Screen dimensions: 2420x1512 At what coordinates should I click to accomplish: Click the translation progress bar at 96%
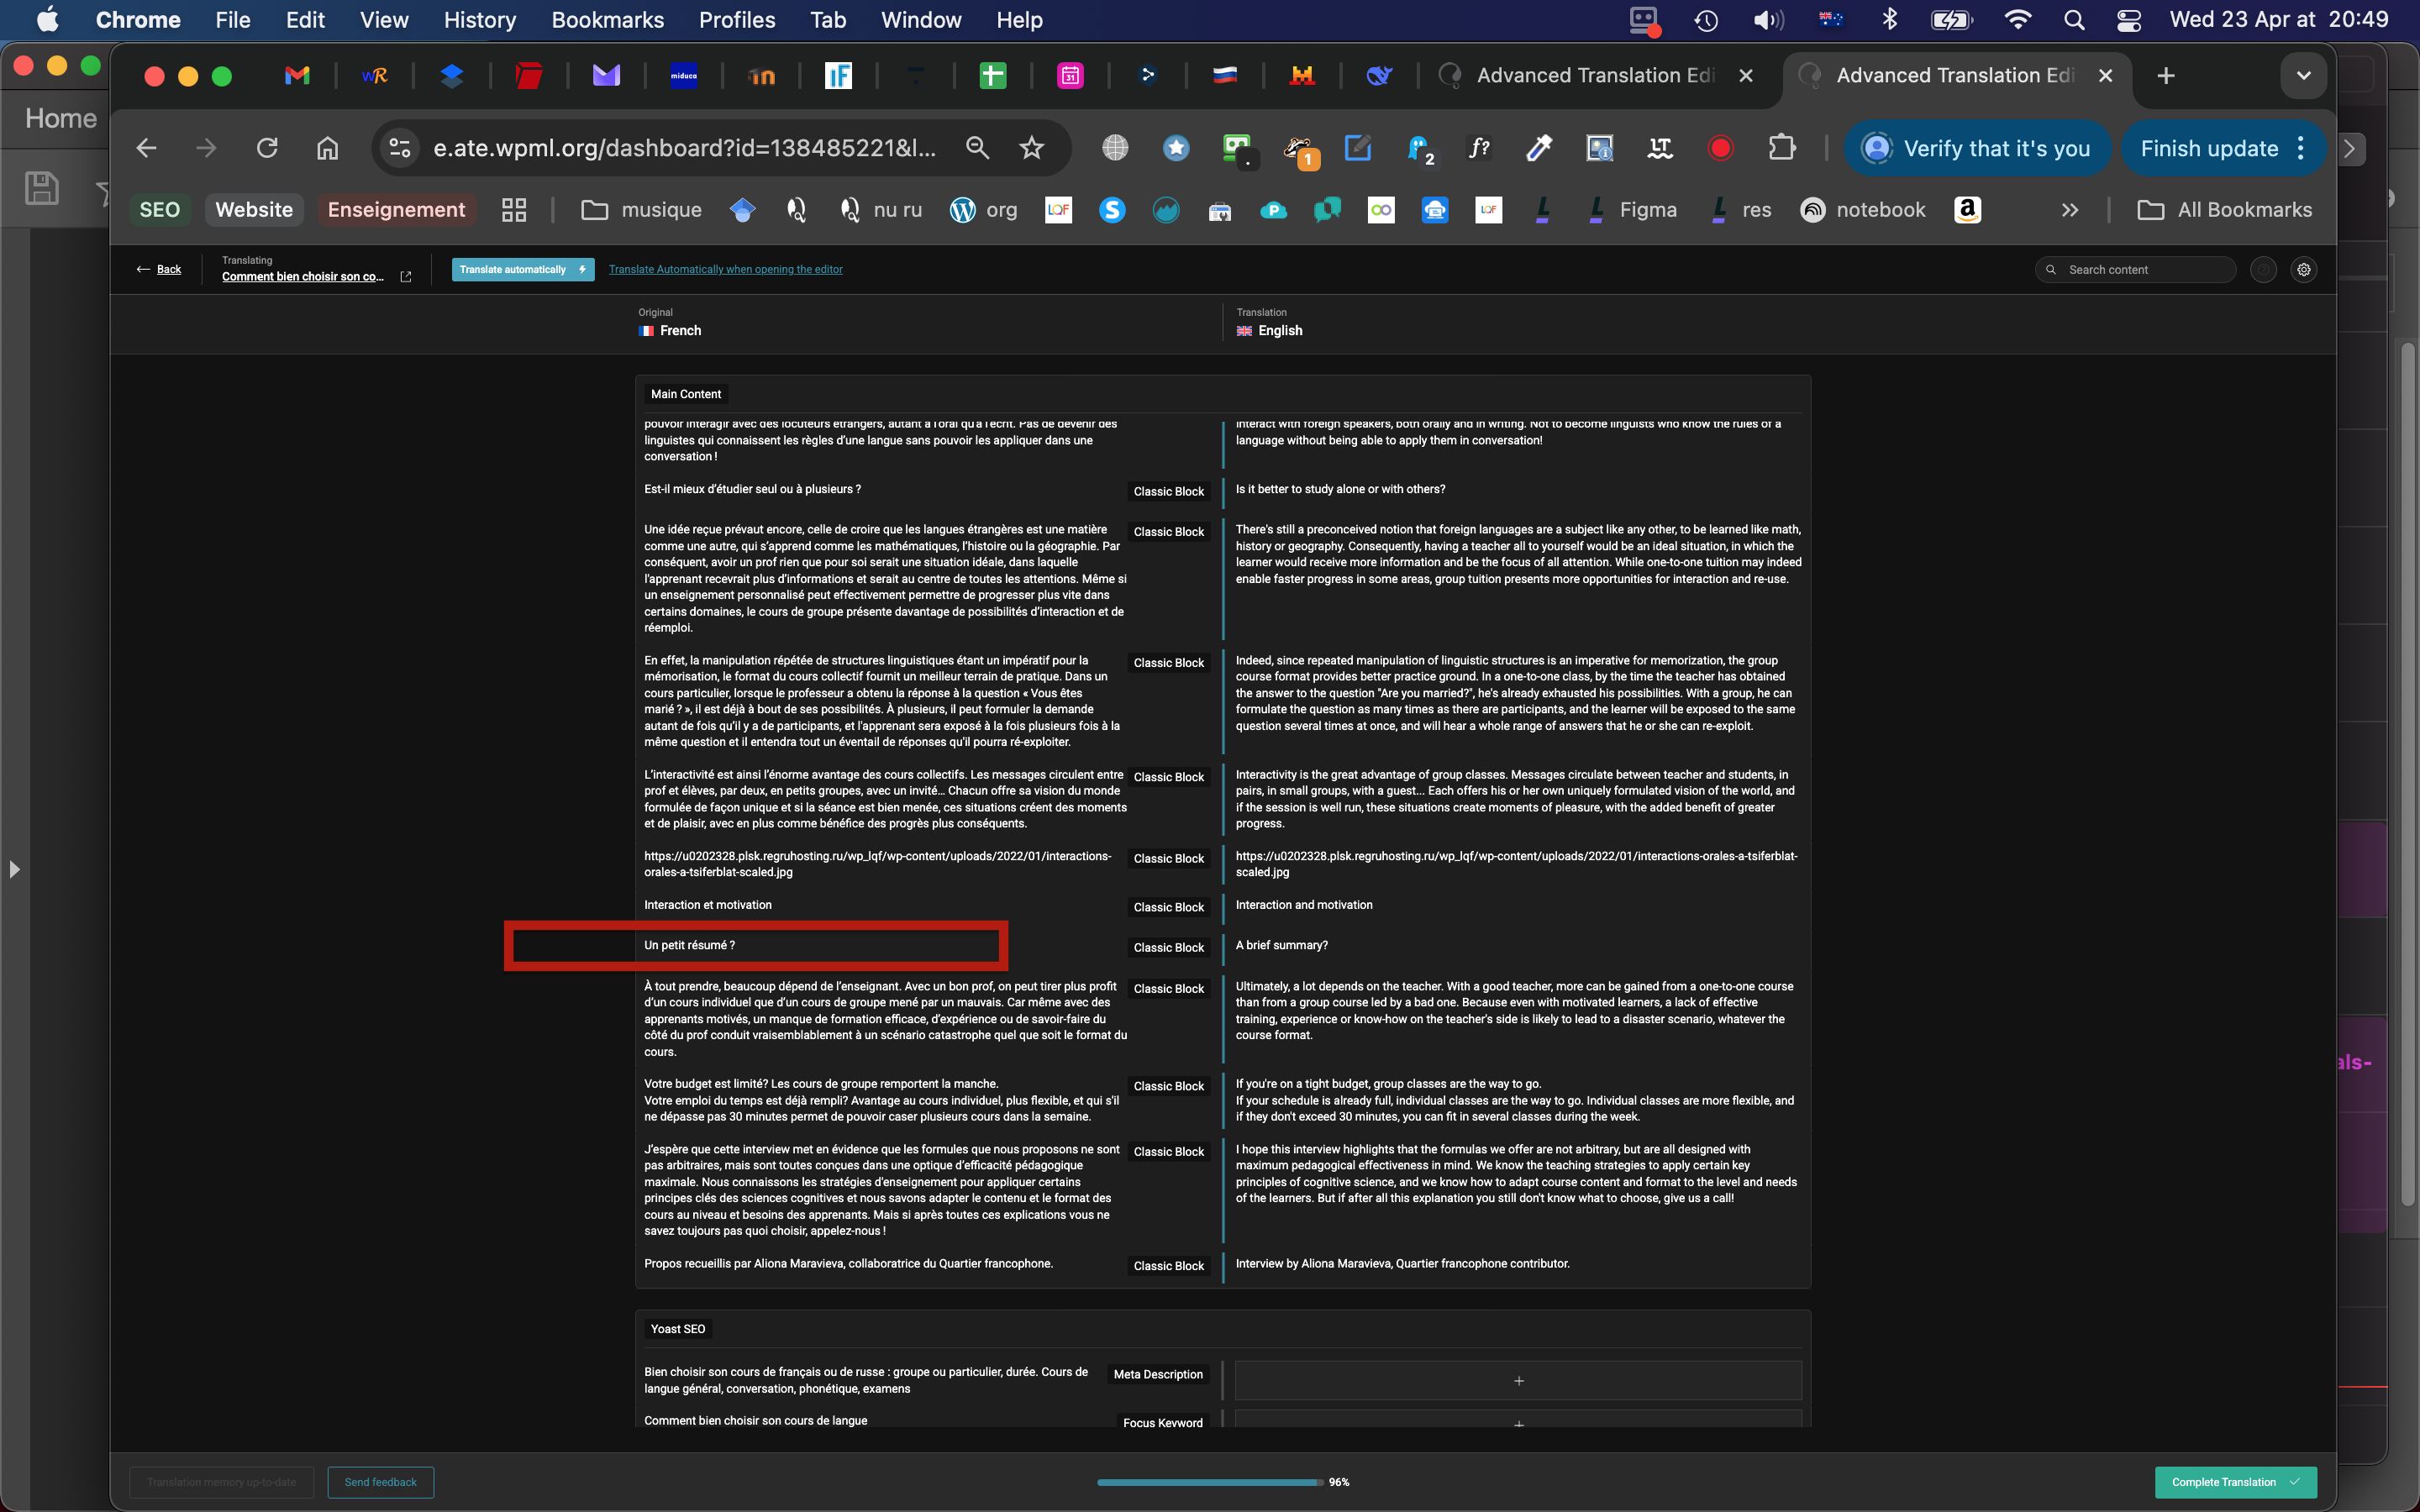coord(1210,1482)
